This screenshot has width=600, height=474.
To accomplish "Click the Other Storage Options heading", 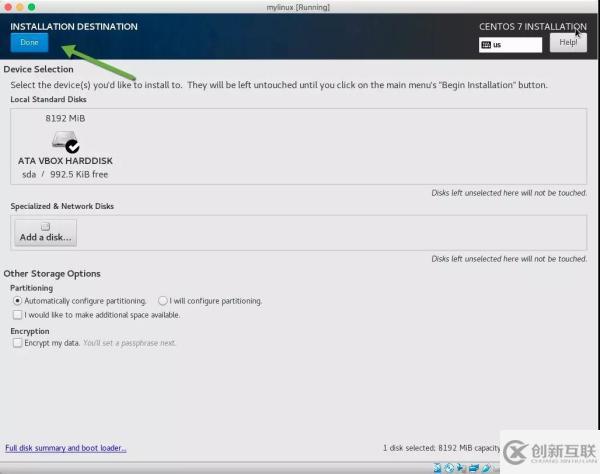I will tap(52, 274).
